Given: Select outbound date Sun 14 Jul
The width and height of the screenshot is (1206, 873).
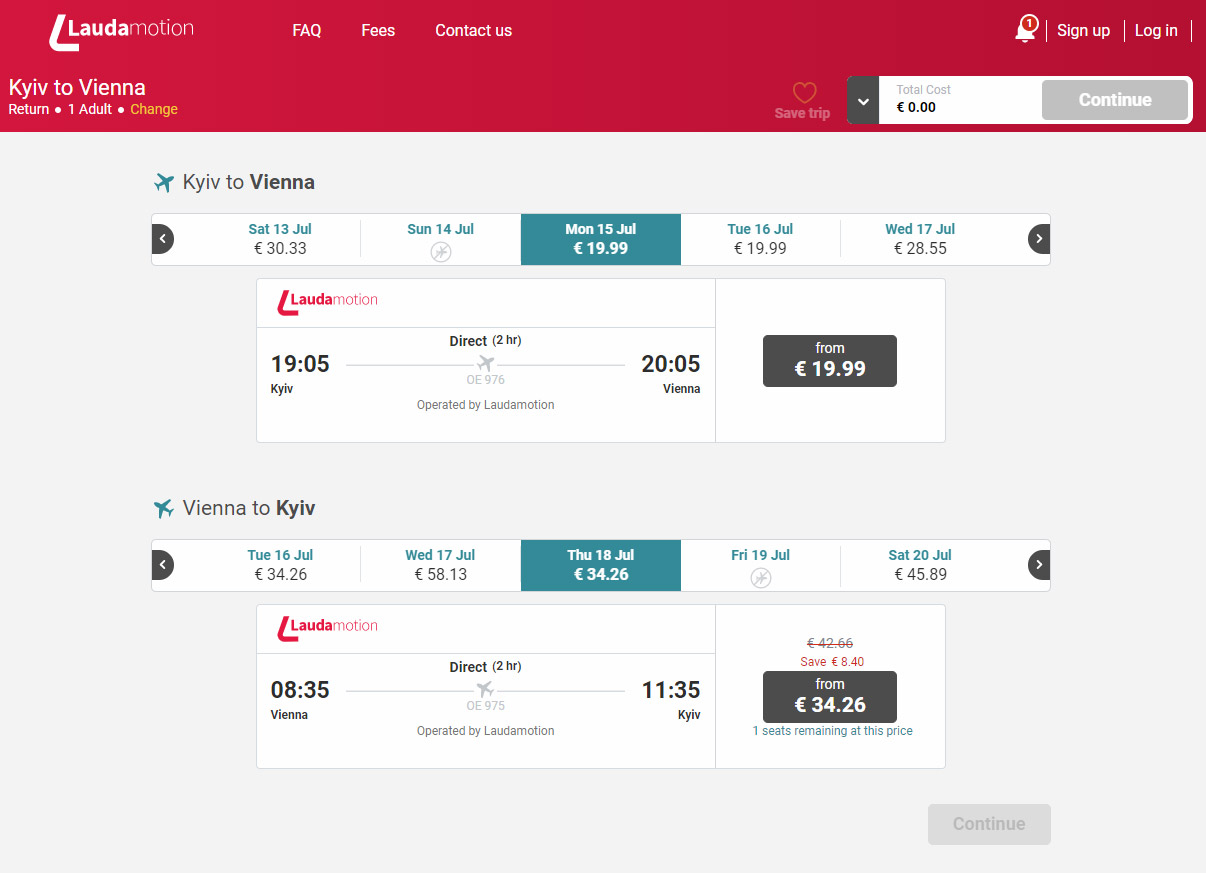Looking at the screenshot, I should [x=441, y=239].
